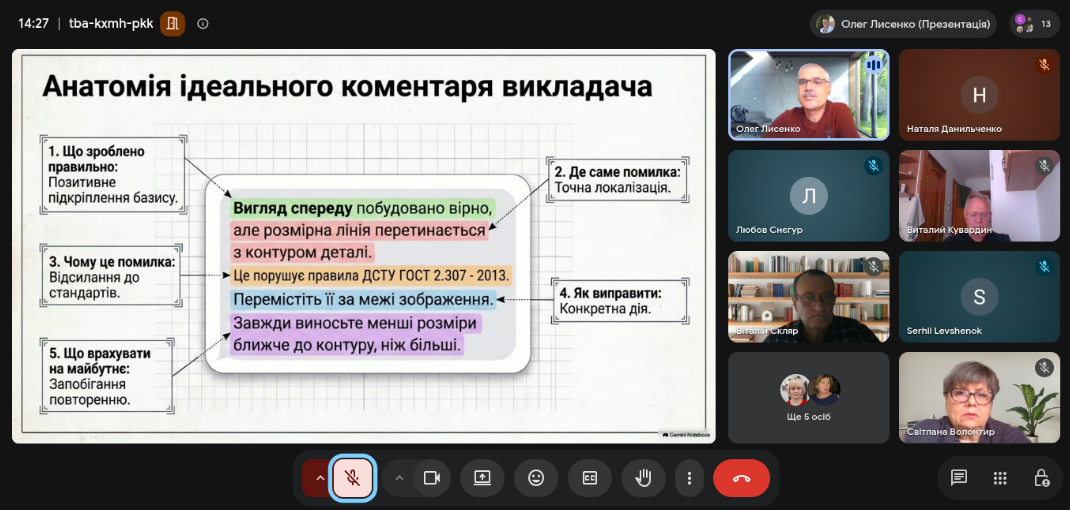
Task: Select Світлана Волонтир video tile
Action: 979,398
